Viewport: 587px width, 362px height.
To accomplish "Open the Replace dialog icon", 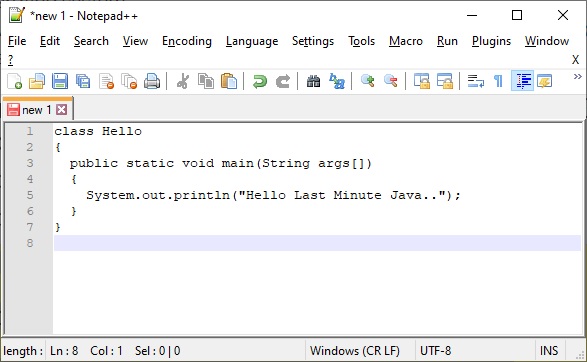I will click(x=337, y=81).
